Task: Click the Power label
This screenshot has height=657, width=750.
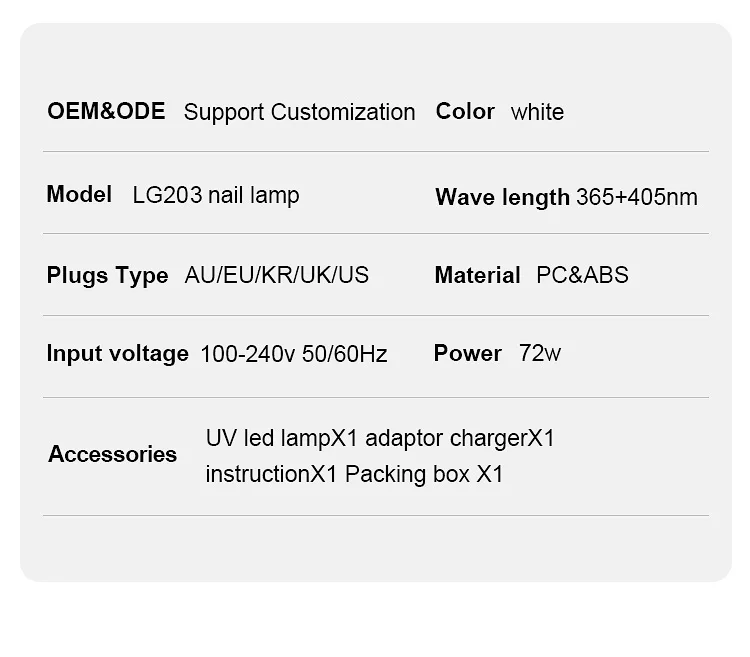Action: click(x=467, y=353)
